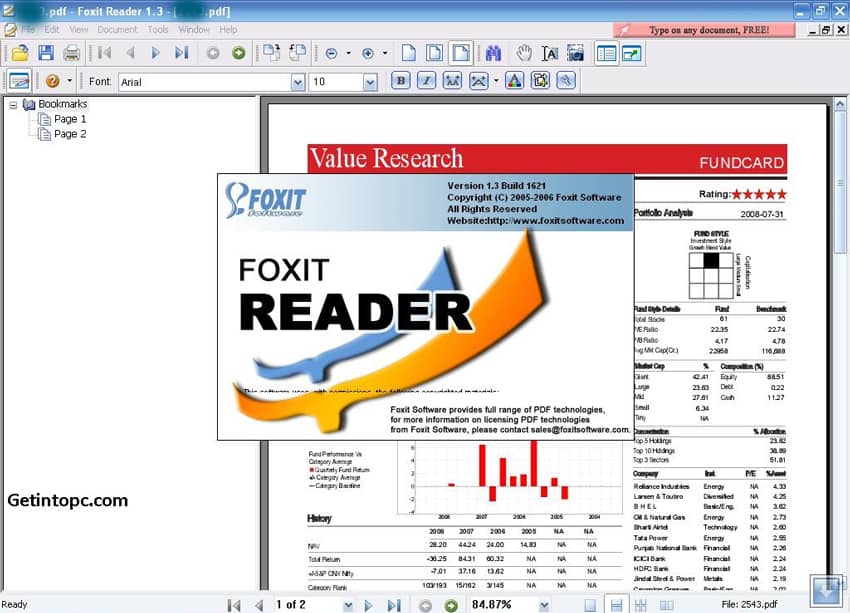The image size is (850, 613).
Task: Click the Open file folder icon
Action: click(x=20, y=53)
